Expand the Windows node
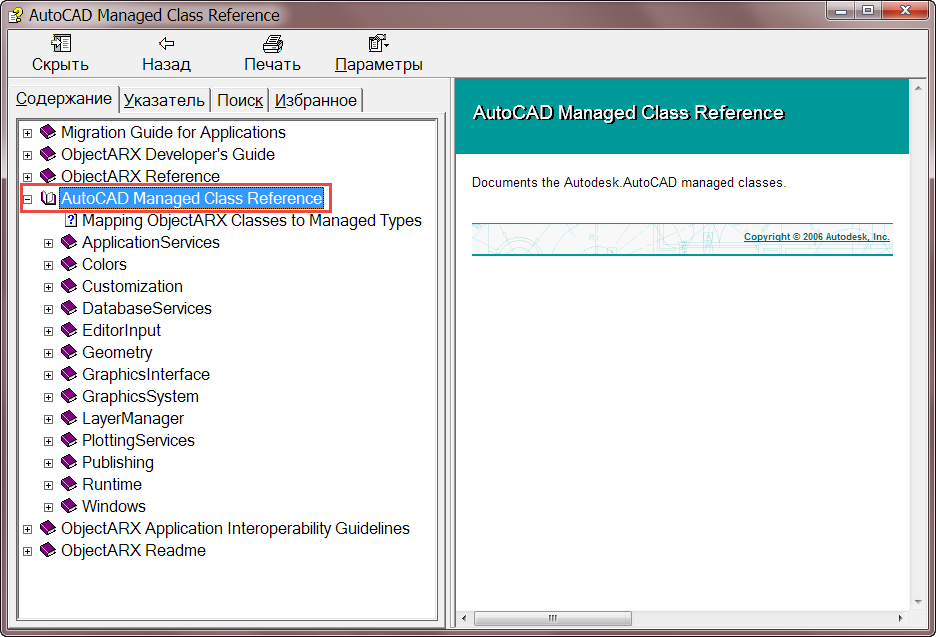The height and width of the screenshot is (637, 936). (49, 507)
